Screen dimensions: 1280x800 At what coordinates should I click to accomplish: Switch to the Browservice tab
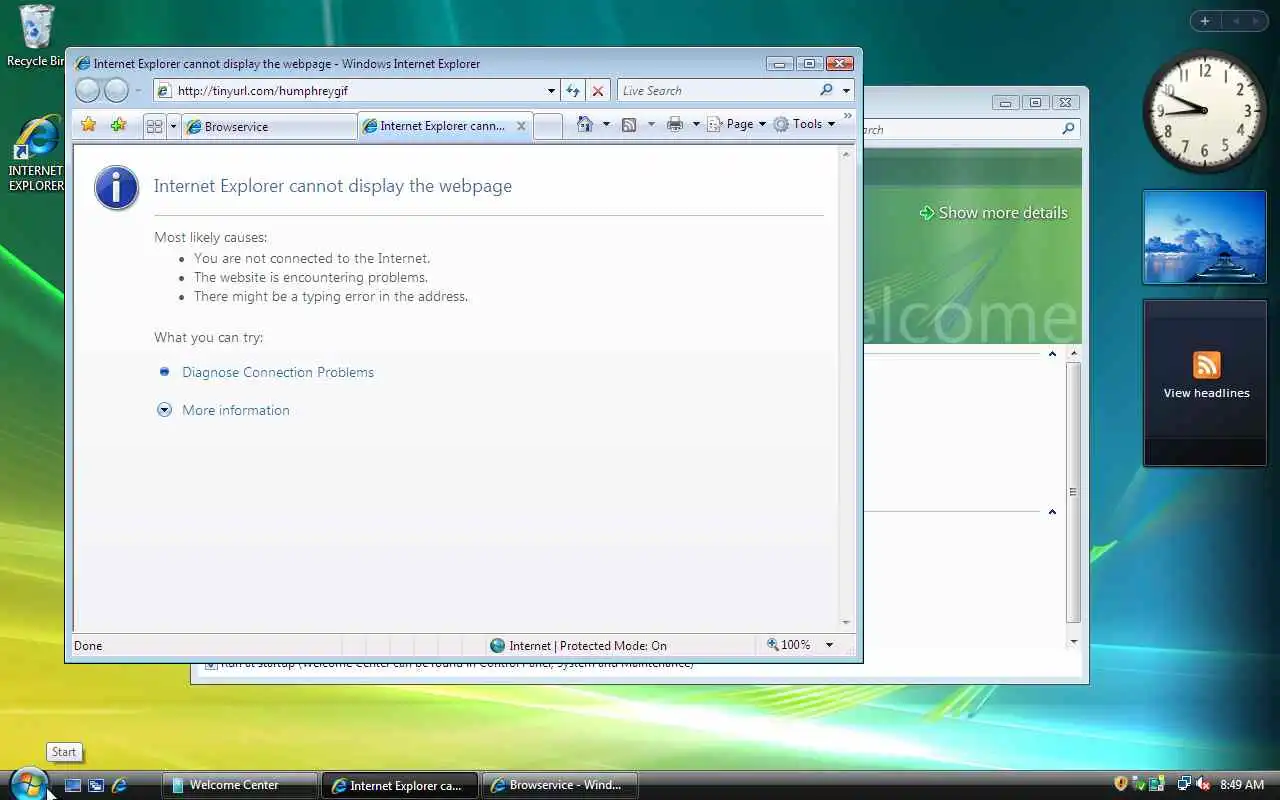(x=269, y=127)
